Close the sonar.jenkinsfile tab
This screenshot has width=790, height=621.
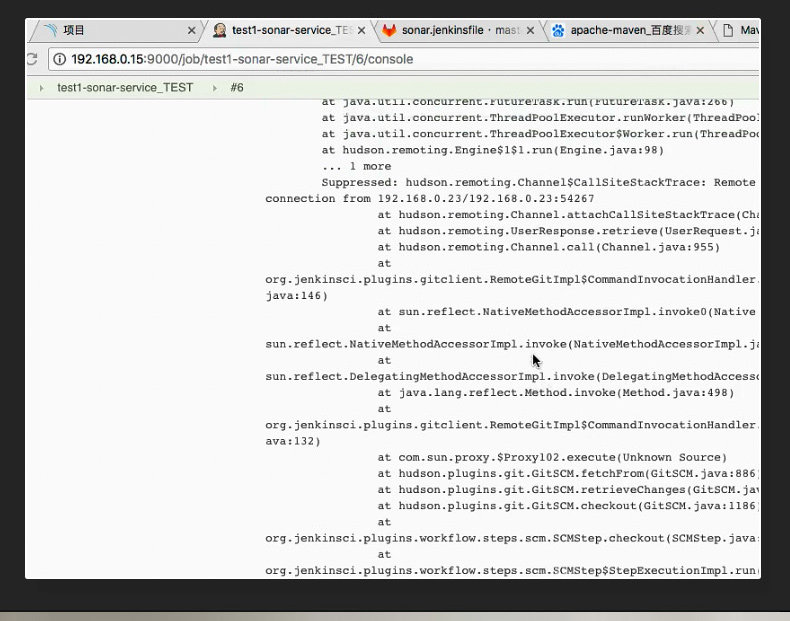coord(531,31)
